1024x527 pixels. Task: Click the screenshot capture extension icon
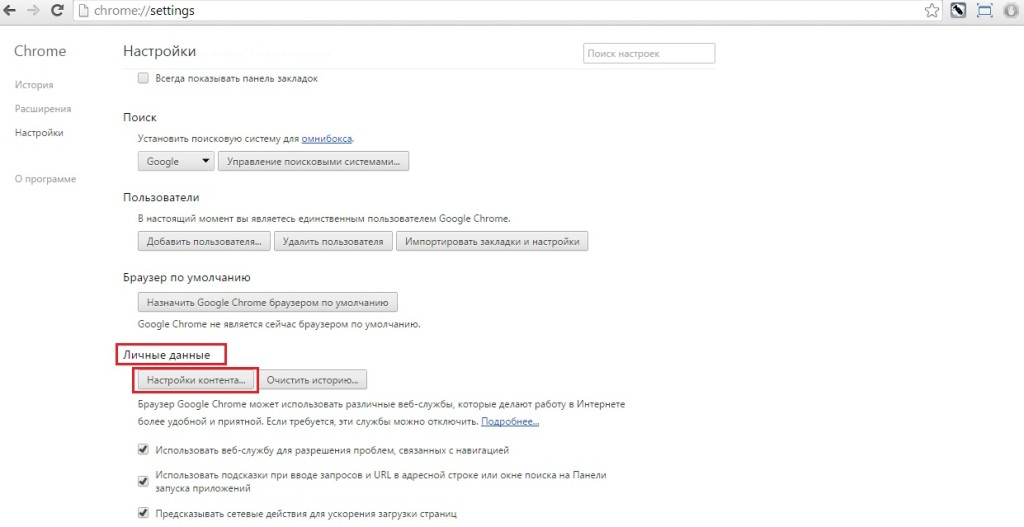coord(984,11)
